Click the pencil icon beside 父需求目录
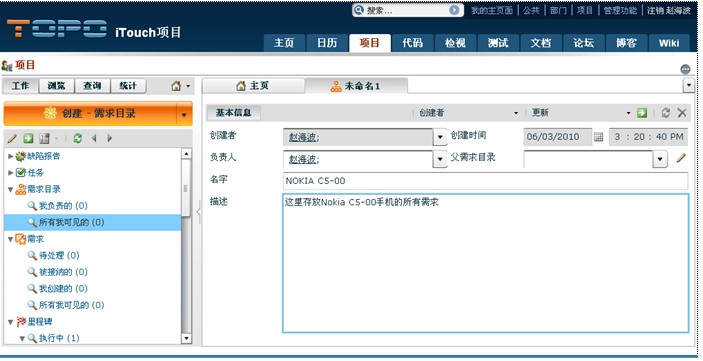 click(x=681, y=158)
